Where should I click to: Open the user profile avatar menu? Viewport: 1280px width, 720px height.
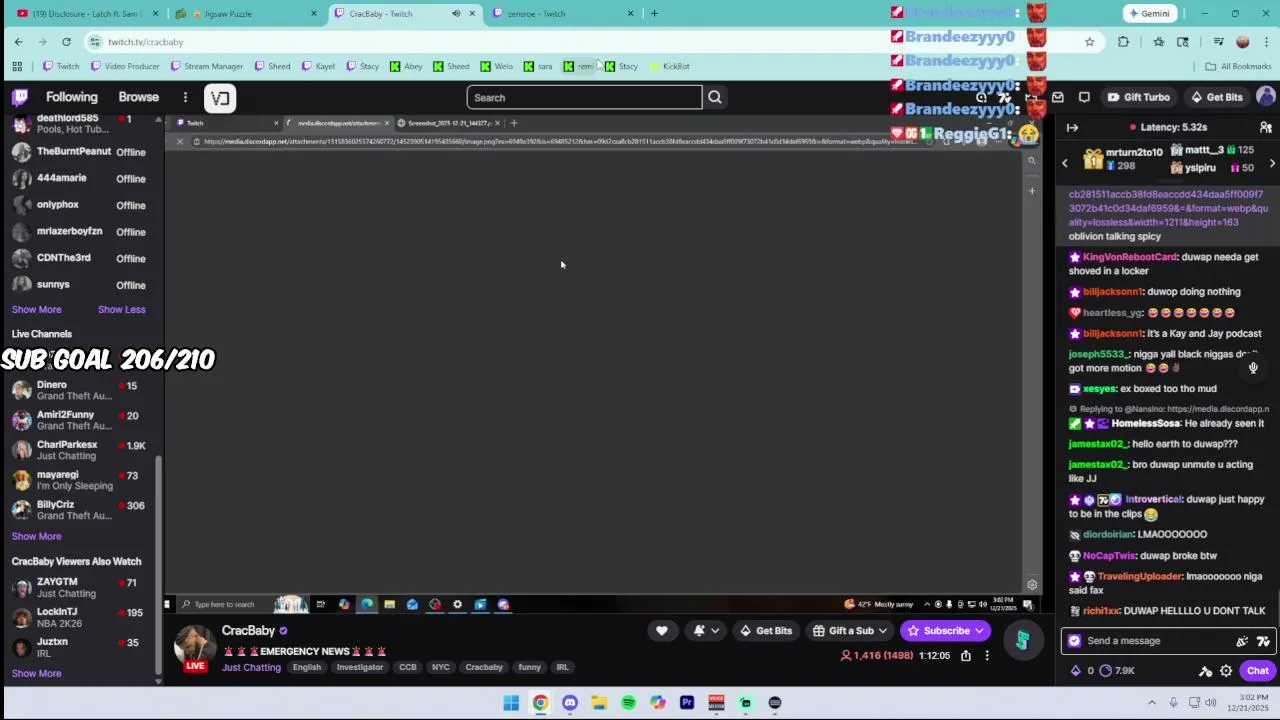click(1266, 97)
